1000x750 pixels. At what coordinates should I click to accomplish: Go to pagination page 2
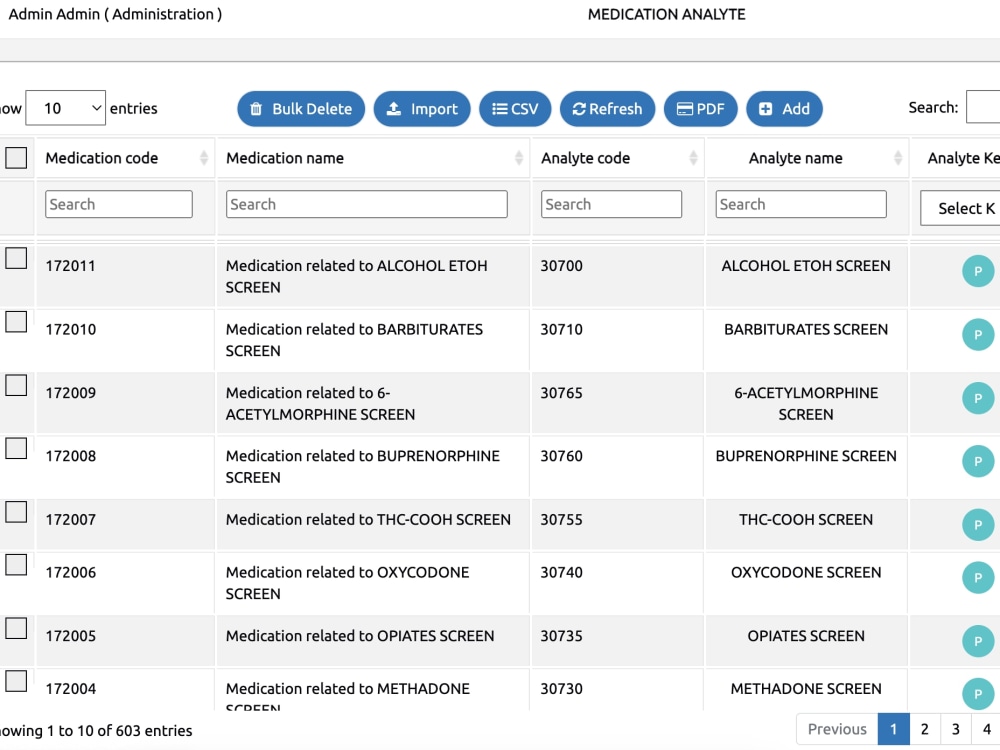coord(925,729)
